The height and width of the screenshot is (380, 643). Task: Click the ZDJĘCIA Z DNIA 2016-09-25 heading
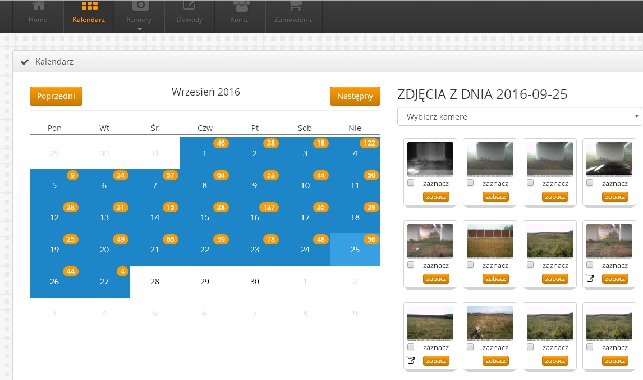(x=482, y=94)
